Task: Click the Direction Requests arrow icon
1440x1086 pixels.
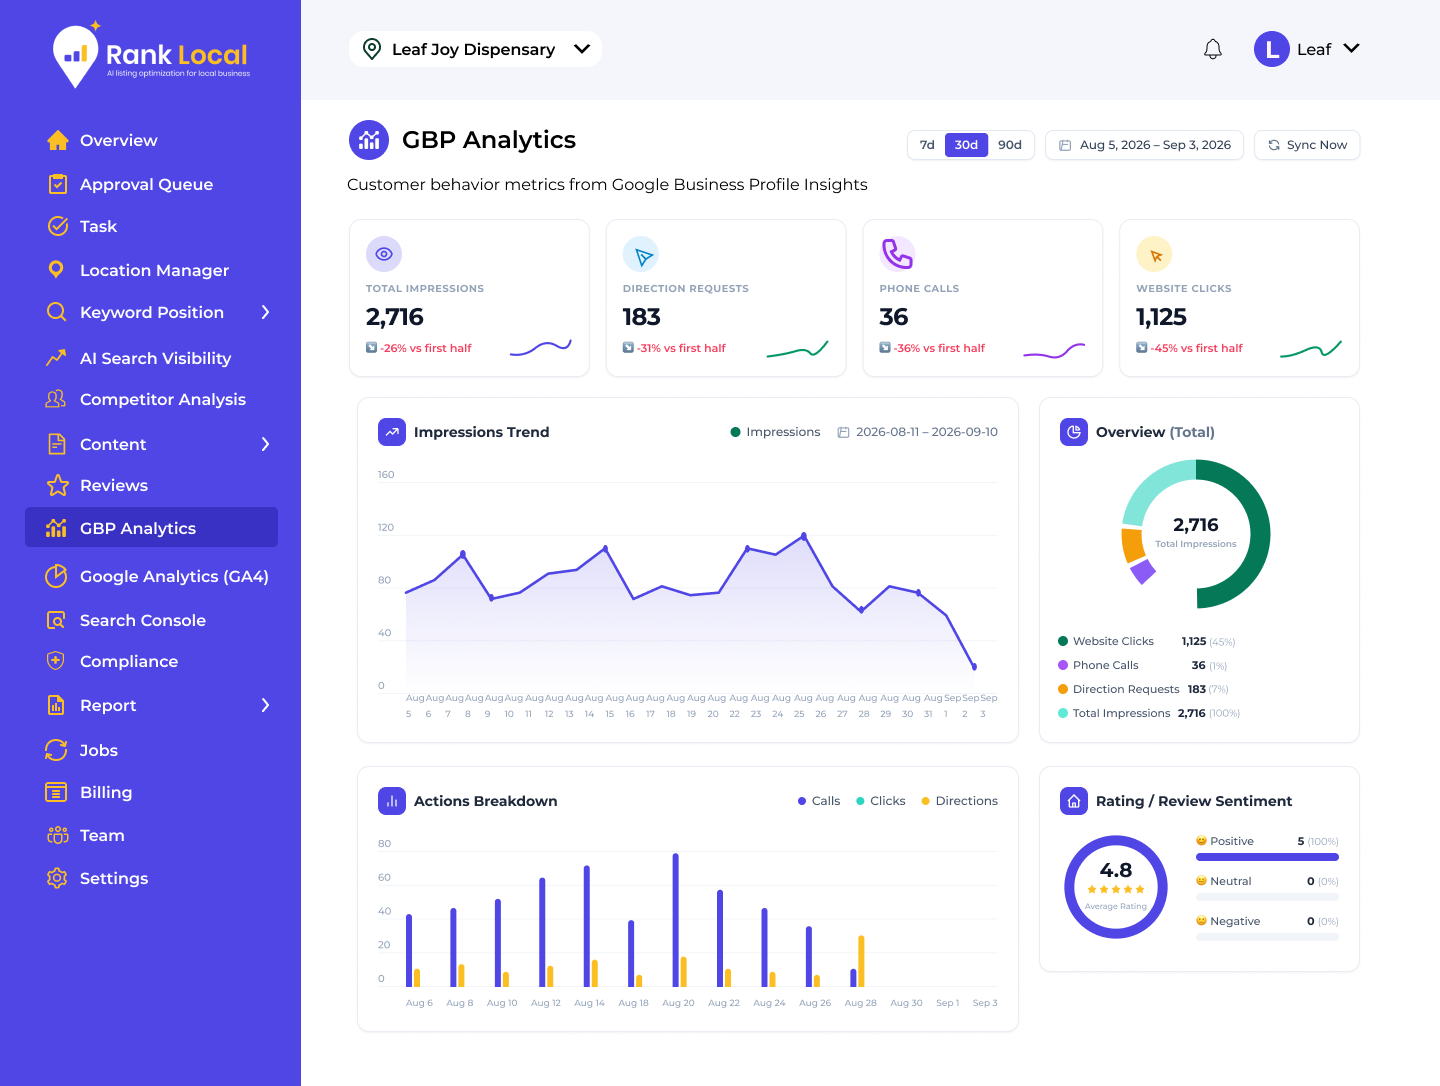Action: 641,254
